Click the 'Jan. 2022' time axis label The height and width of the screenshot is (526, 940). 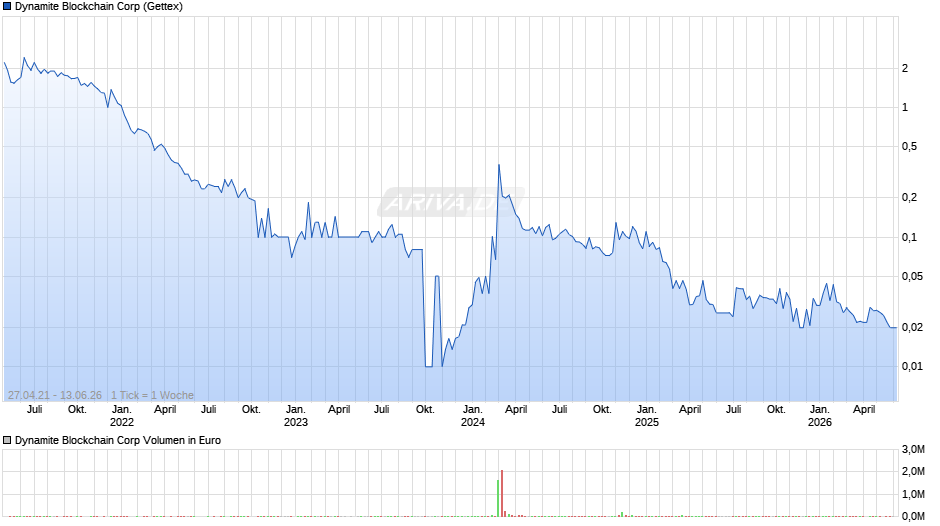click(122, 416)
